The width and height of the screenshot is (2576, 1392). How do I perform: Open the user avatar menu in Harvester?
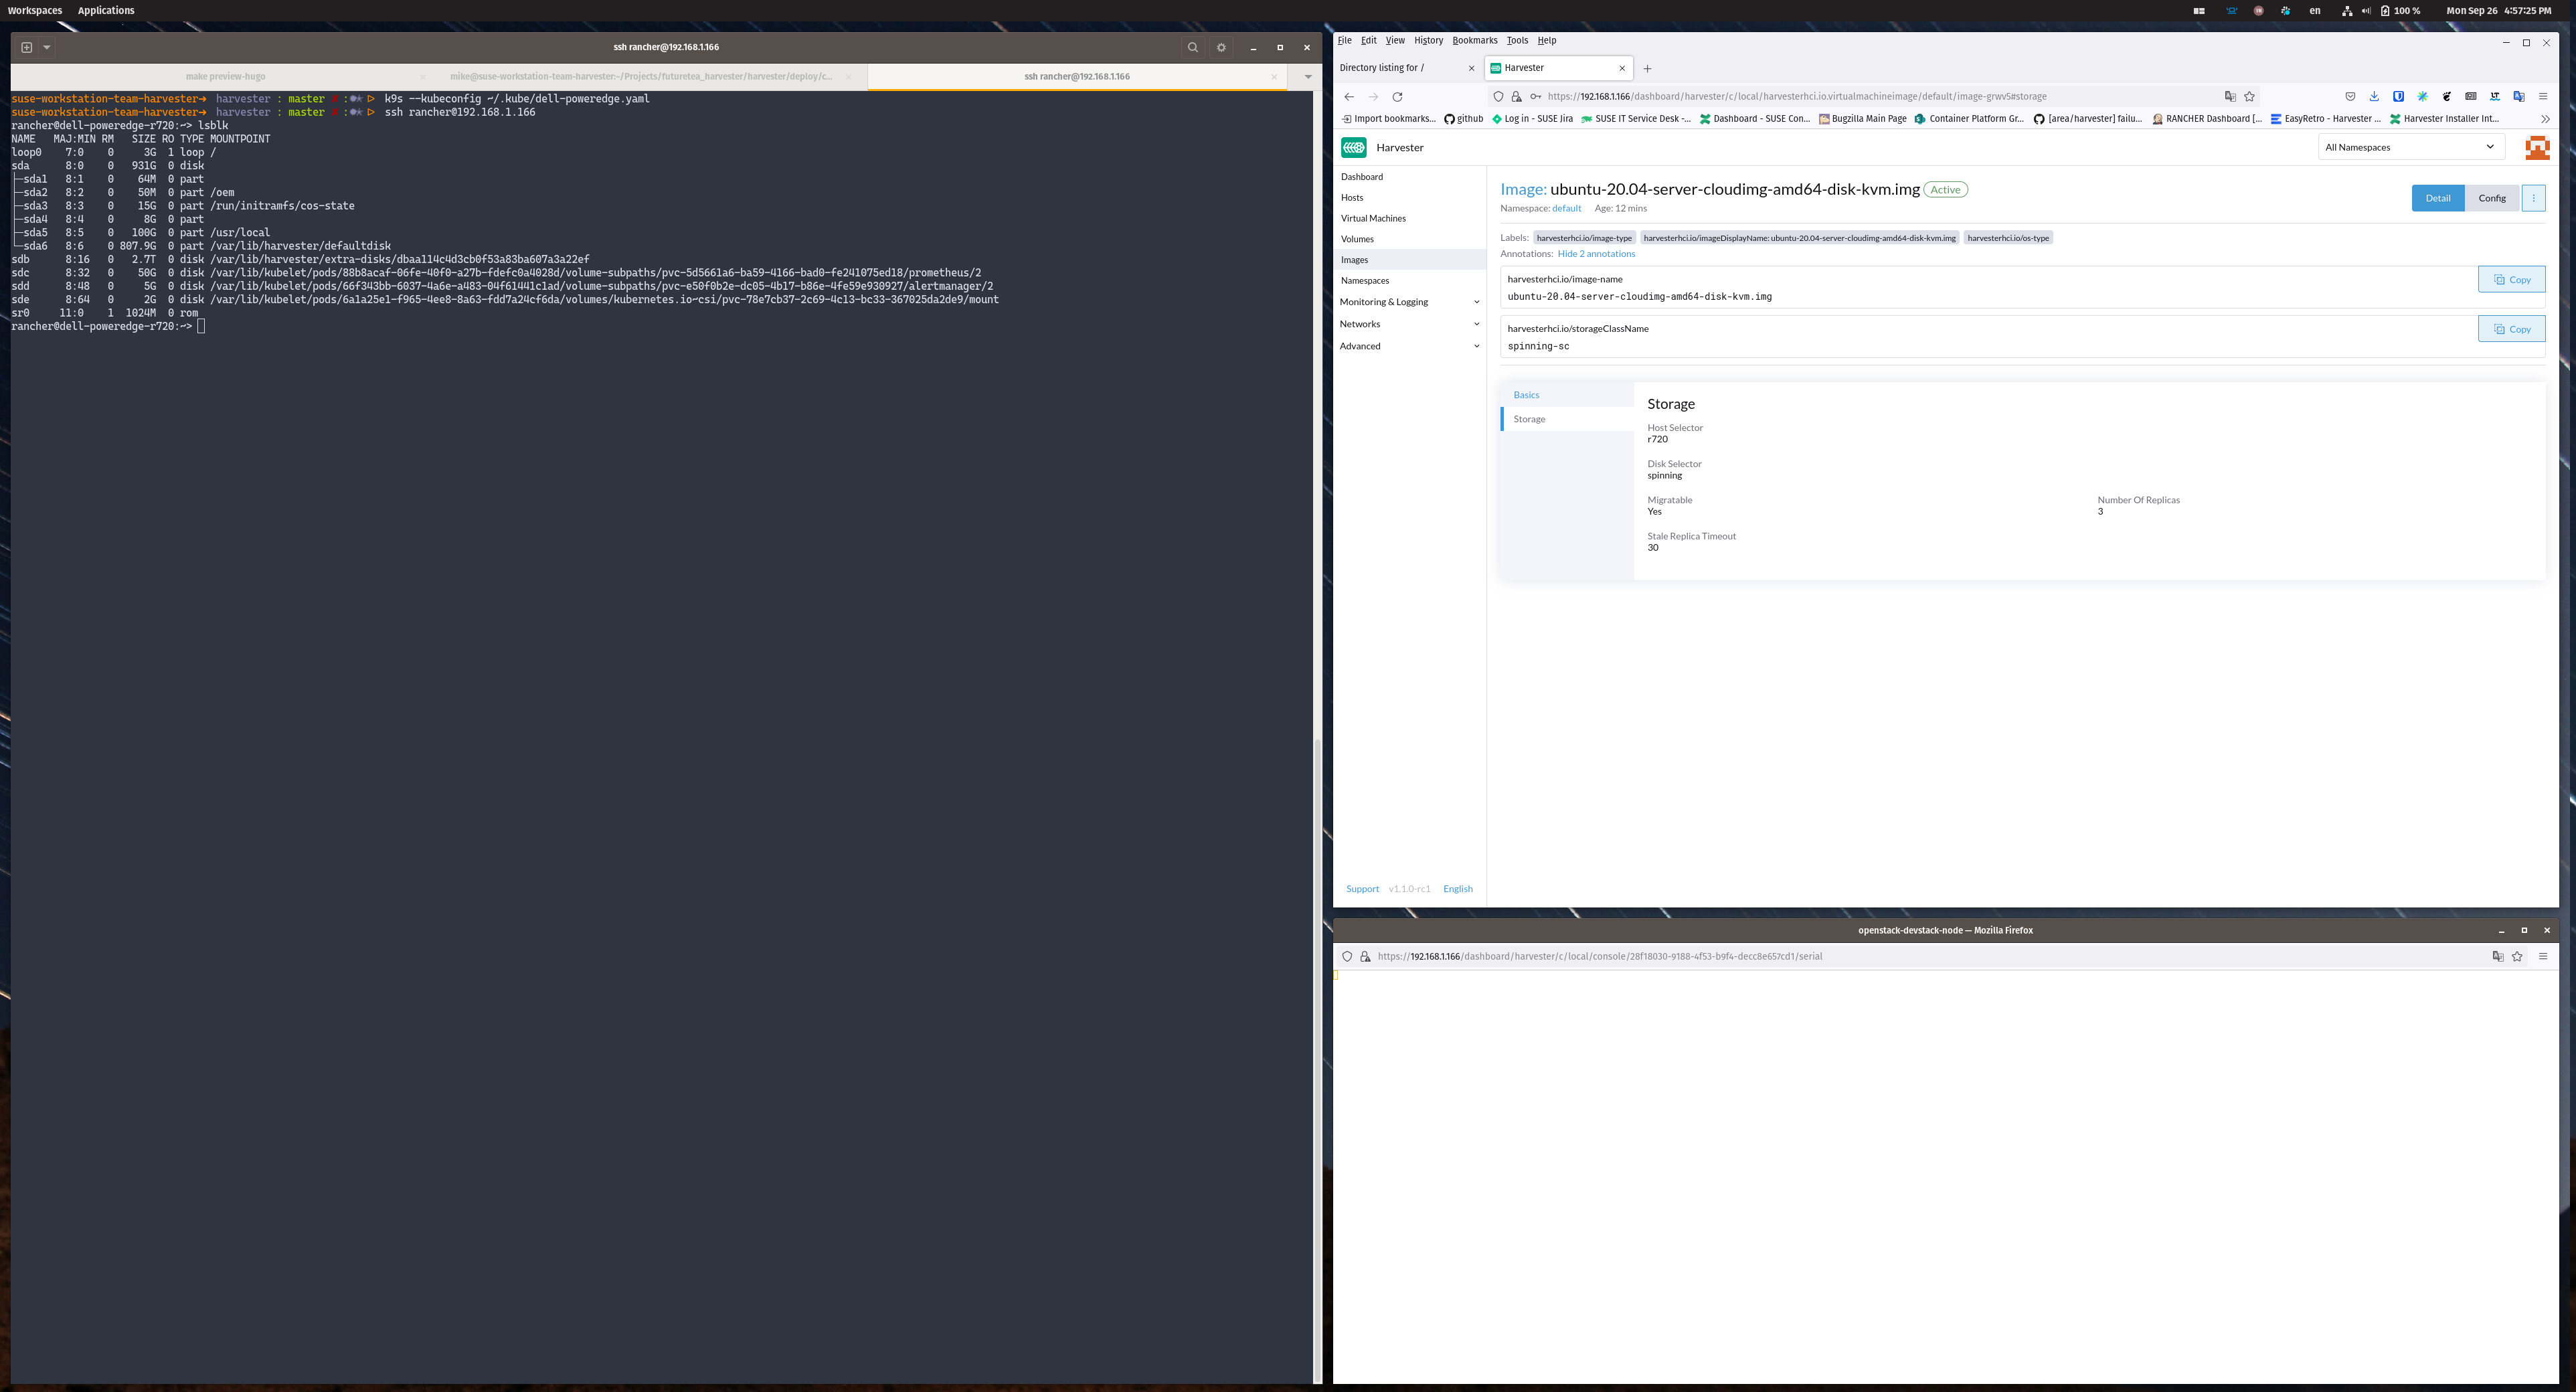click(x=2537, y=148)
